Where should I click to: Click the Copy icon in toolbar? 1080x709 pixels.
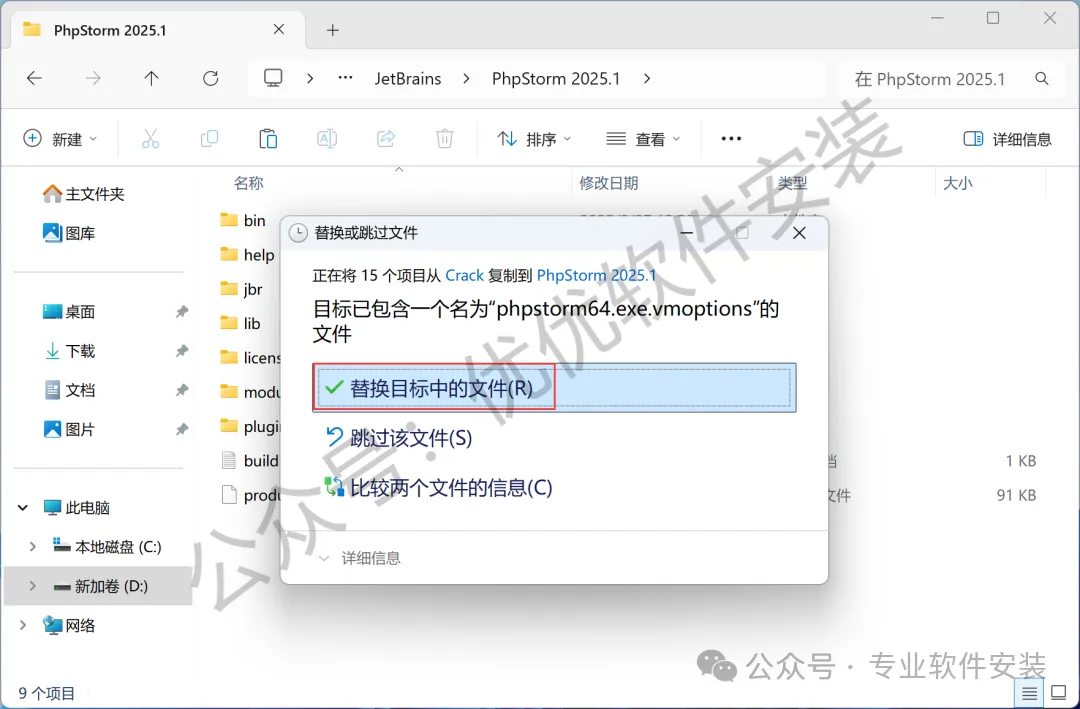point(209,139)
